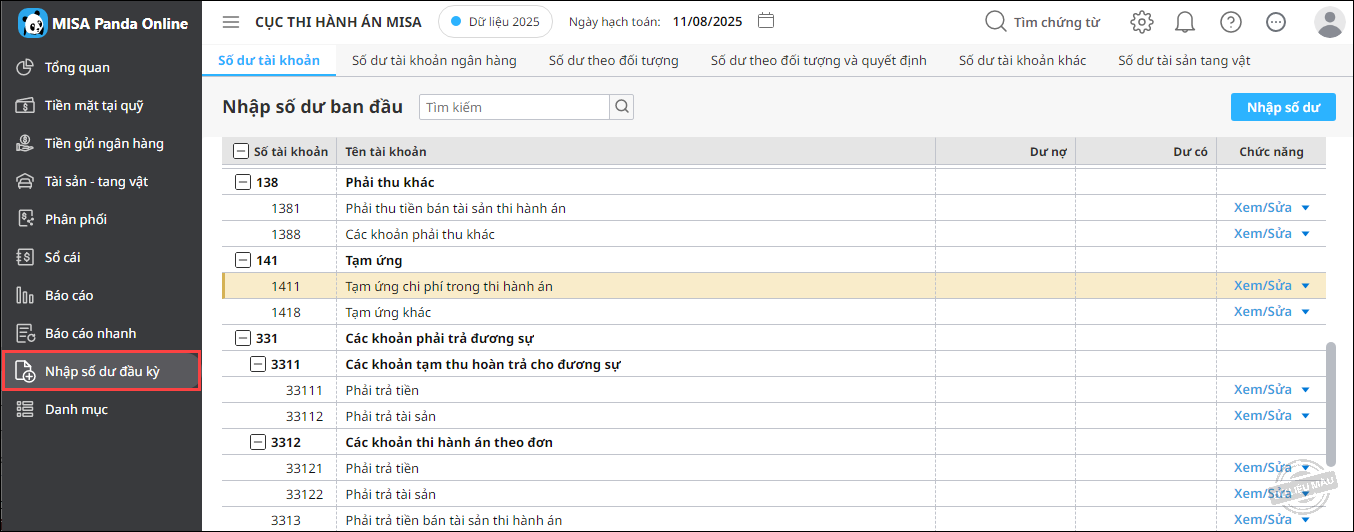Viewport: 1354px width, 532px height.
Task: Click Xem/Sửa link for account 1418
Action: pyautogui.click(x=1262, y=312)
